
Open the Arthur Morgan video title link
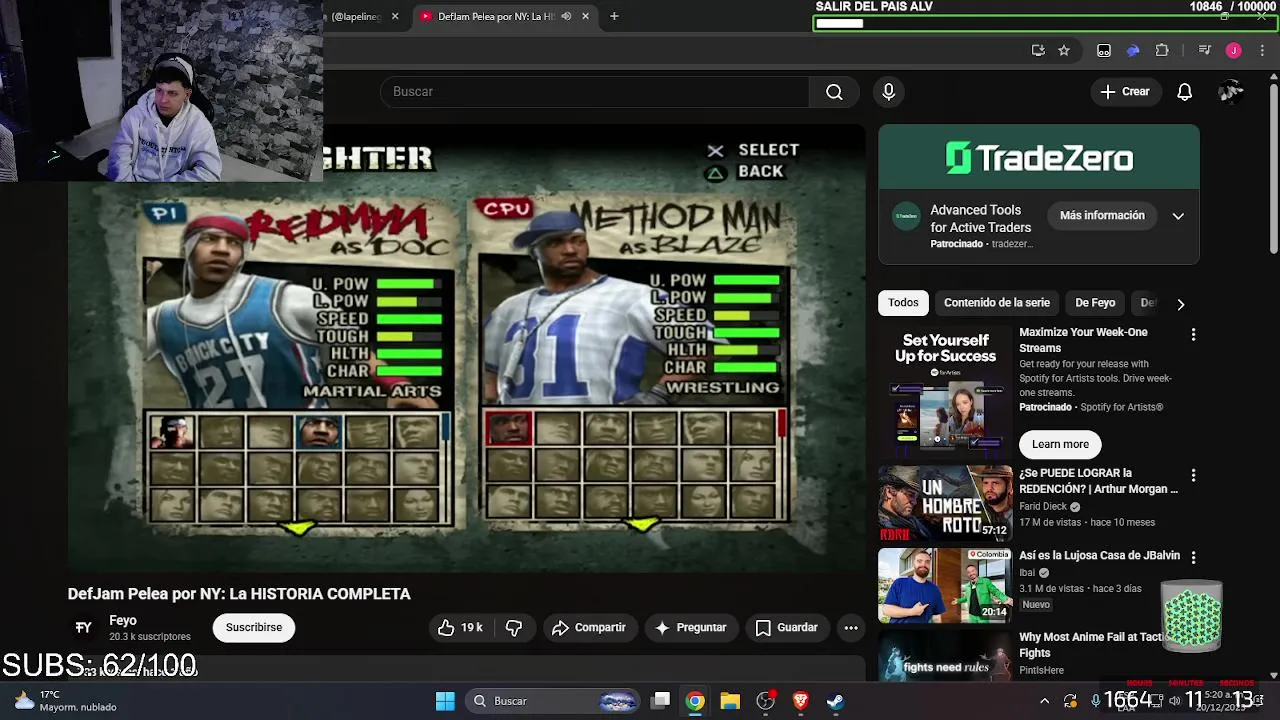(x=1098, y=481)
